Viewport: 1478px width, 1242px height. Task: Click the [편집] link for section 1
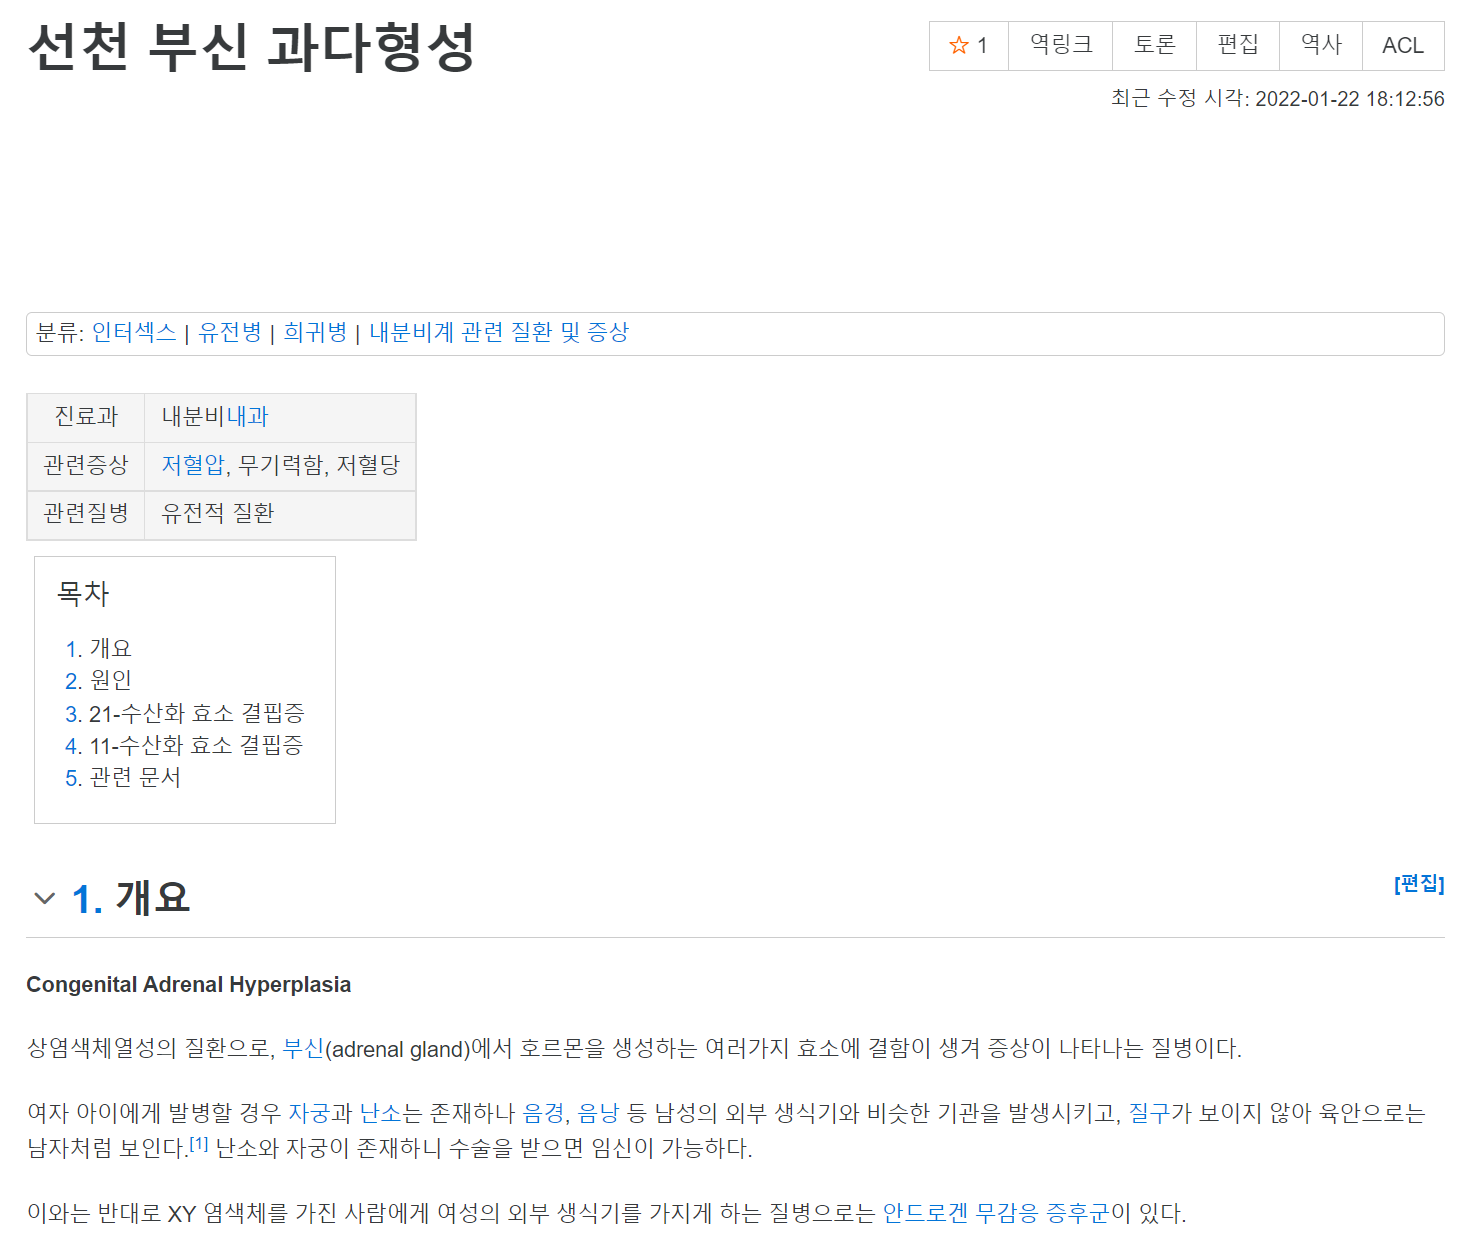(1418, 884)
